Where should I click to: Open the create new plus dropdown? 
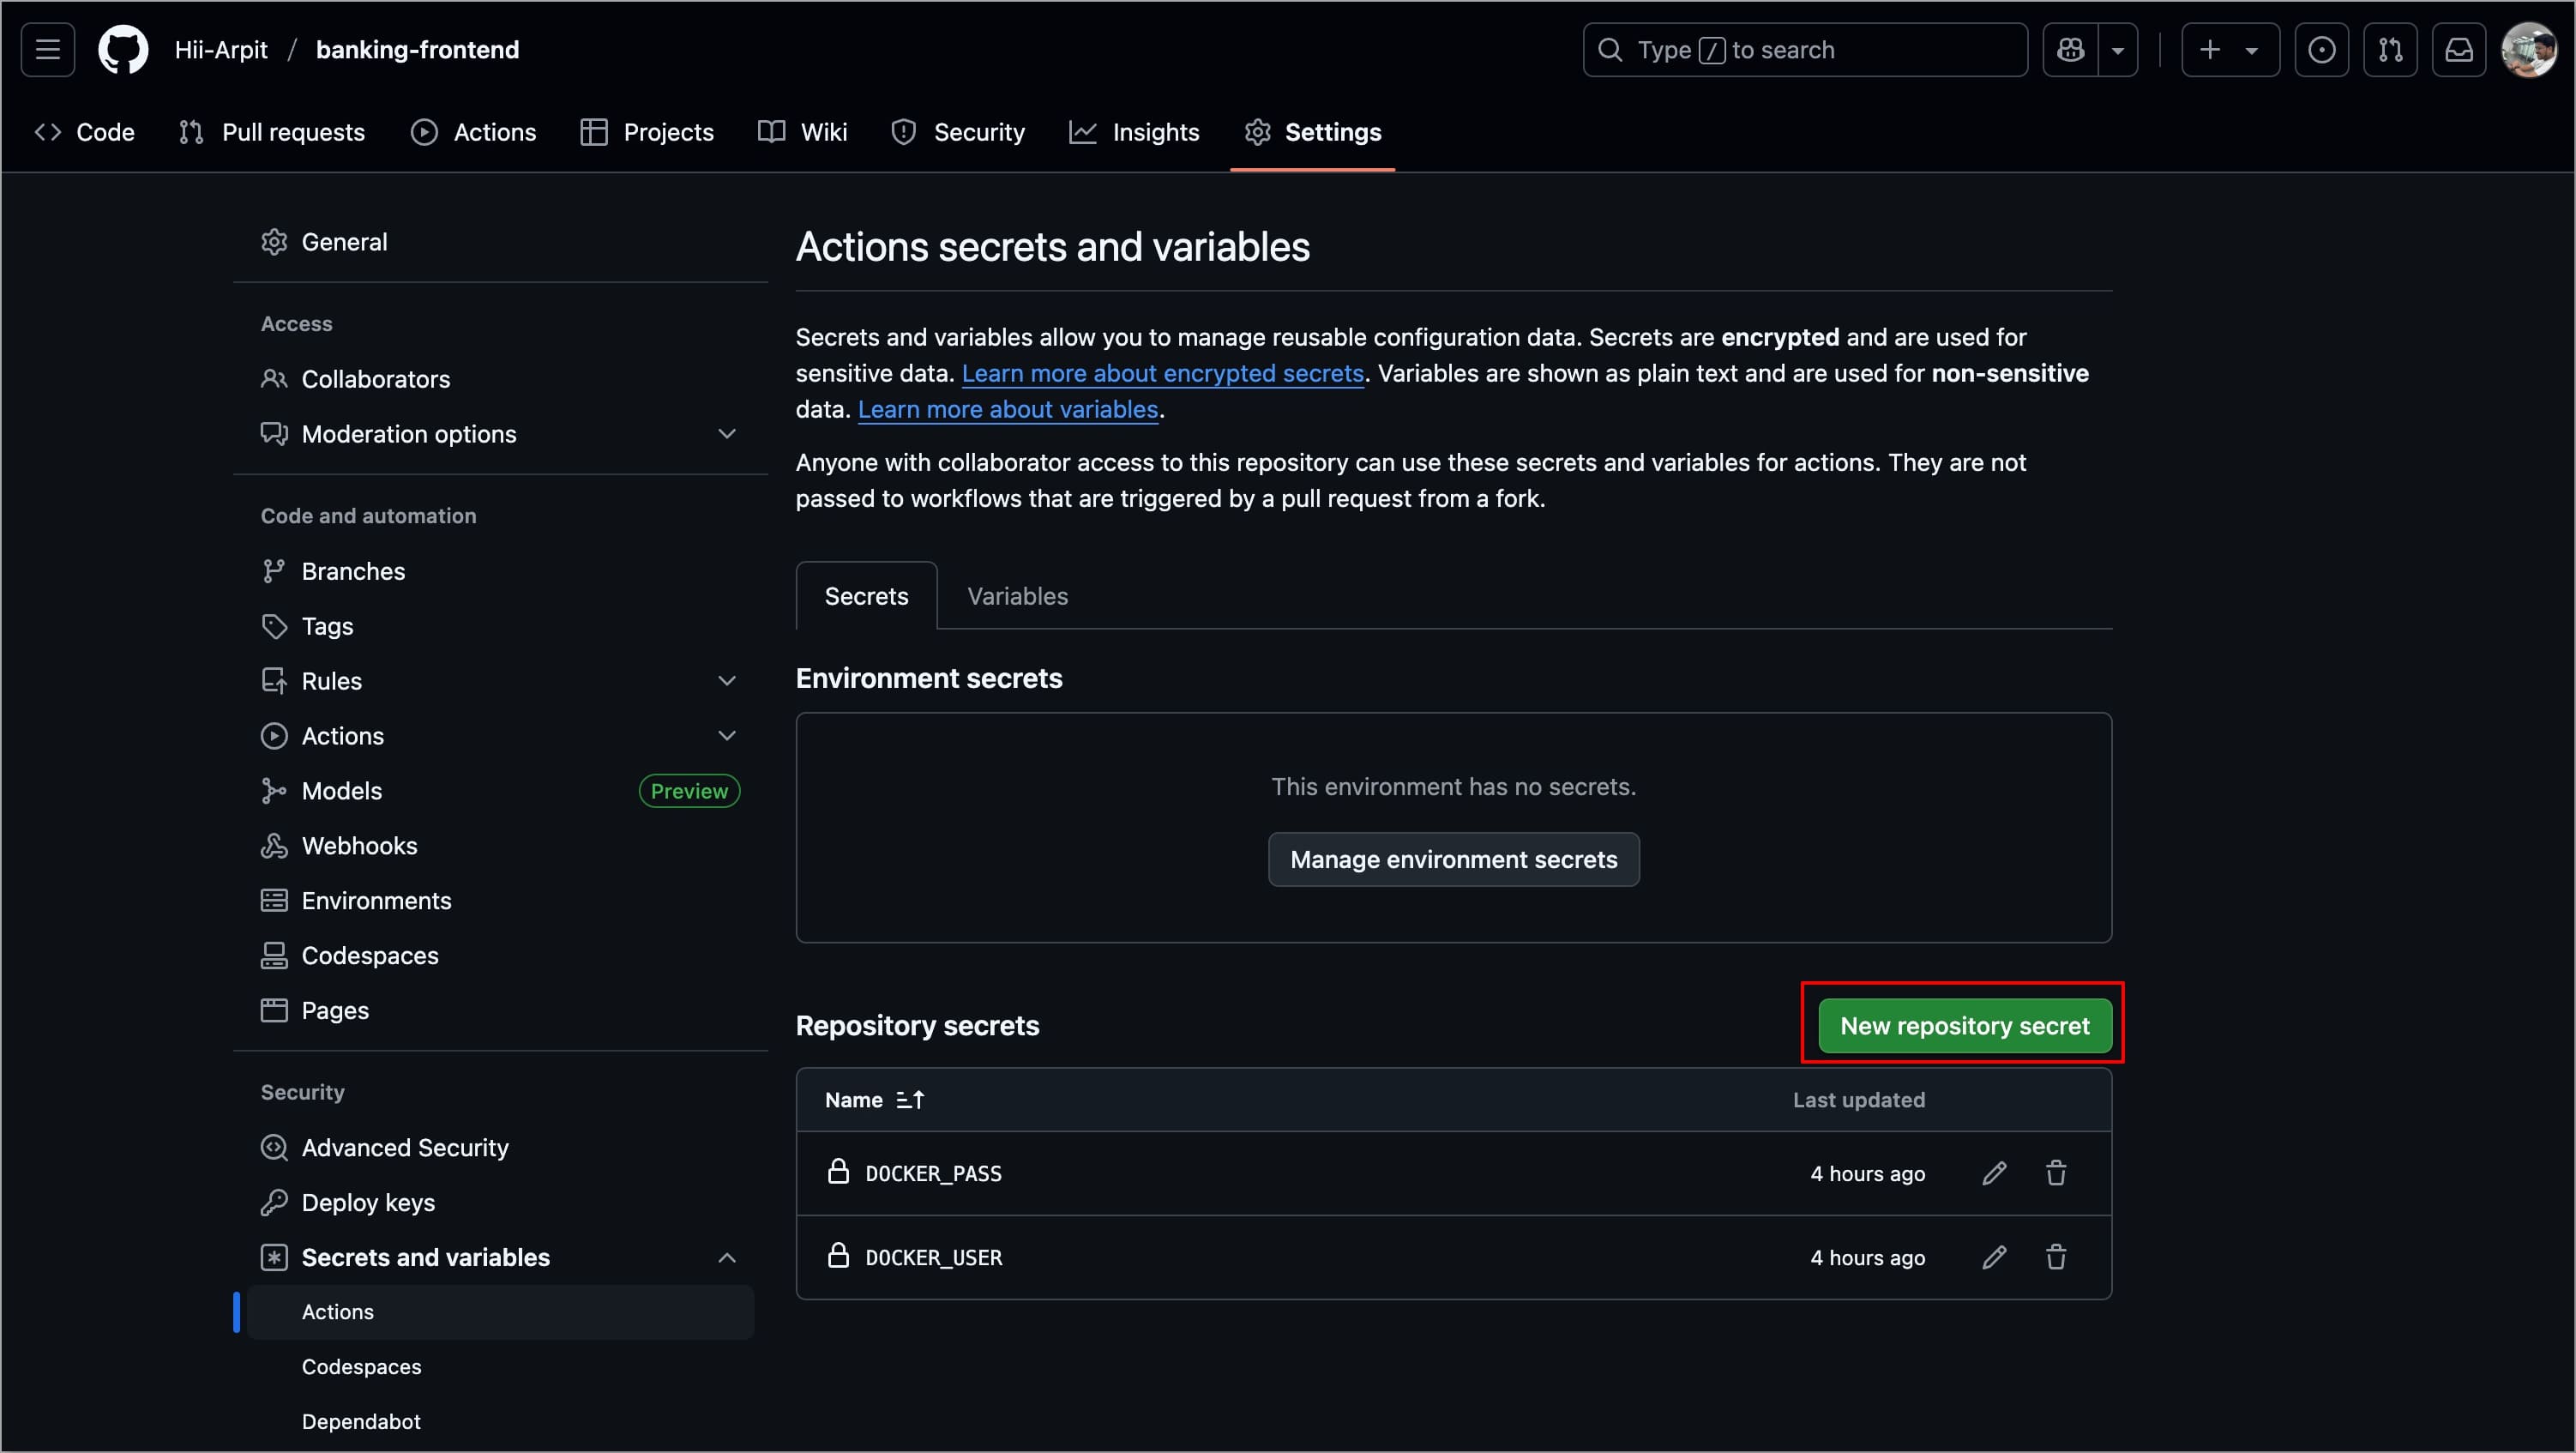[x=2229, y=49]
